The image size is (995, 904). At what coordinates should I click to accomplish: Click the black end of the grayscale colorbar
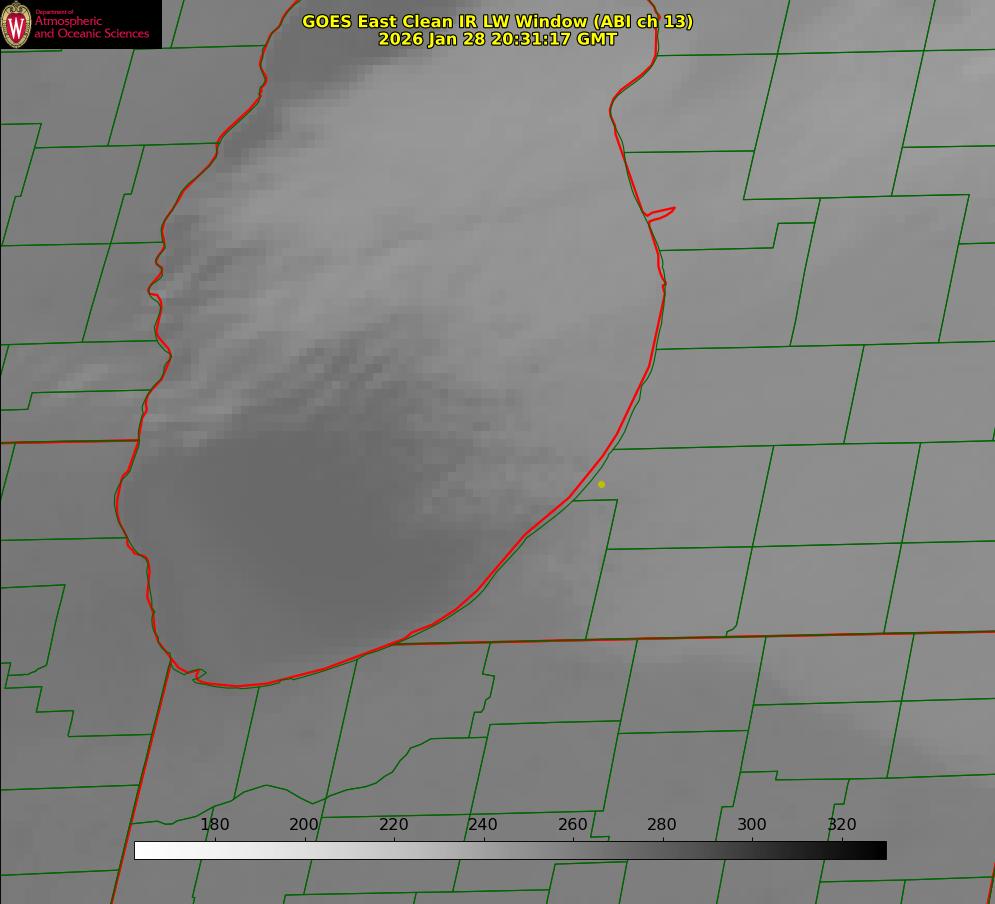[879, 850]
